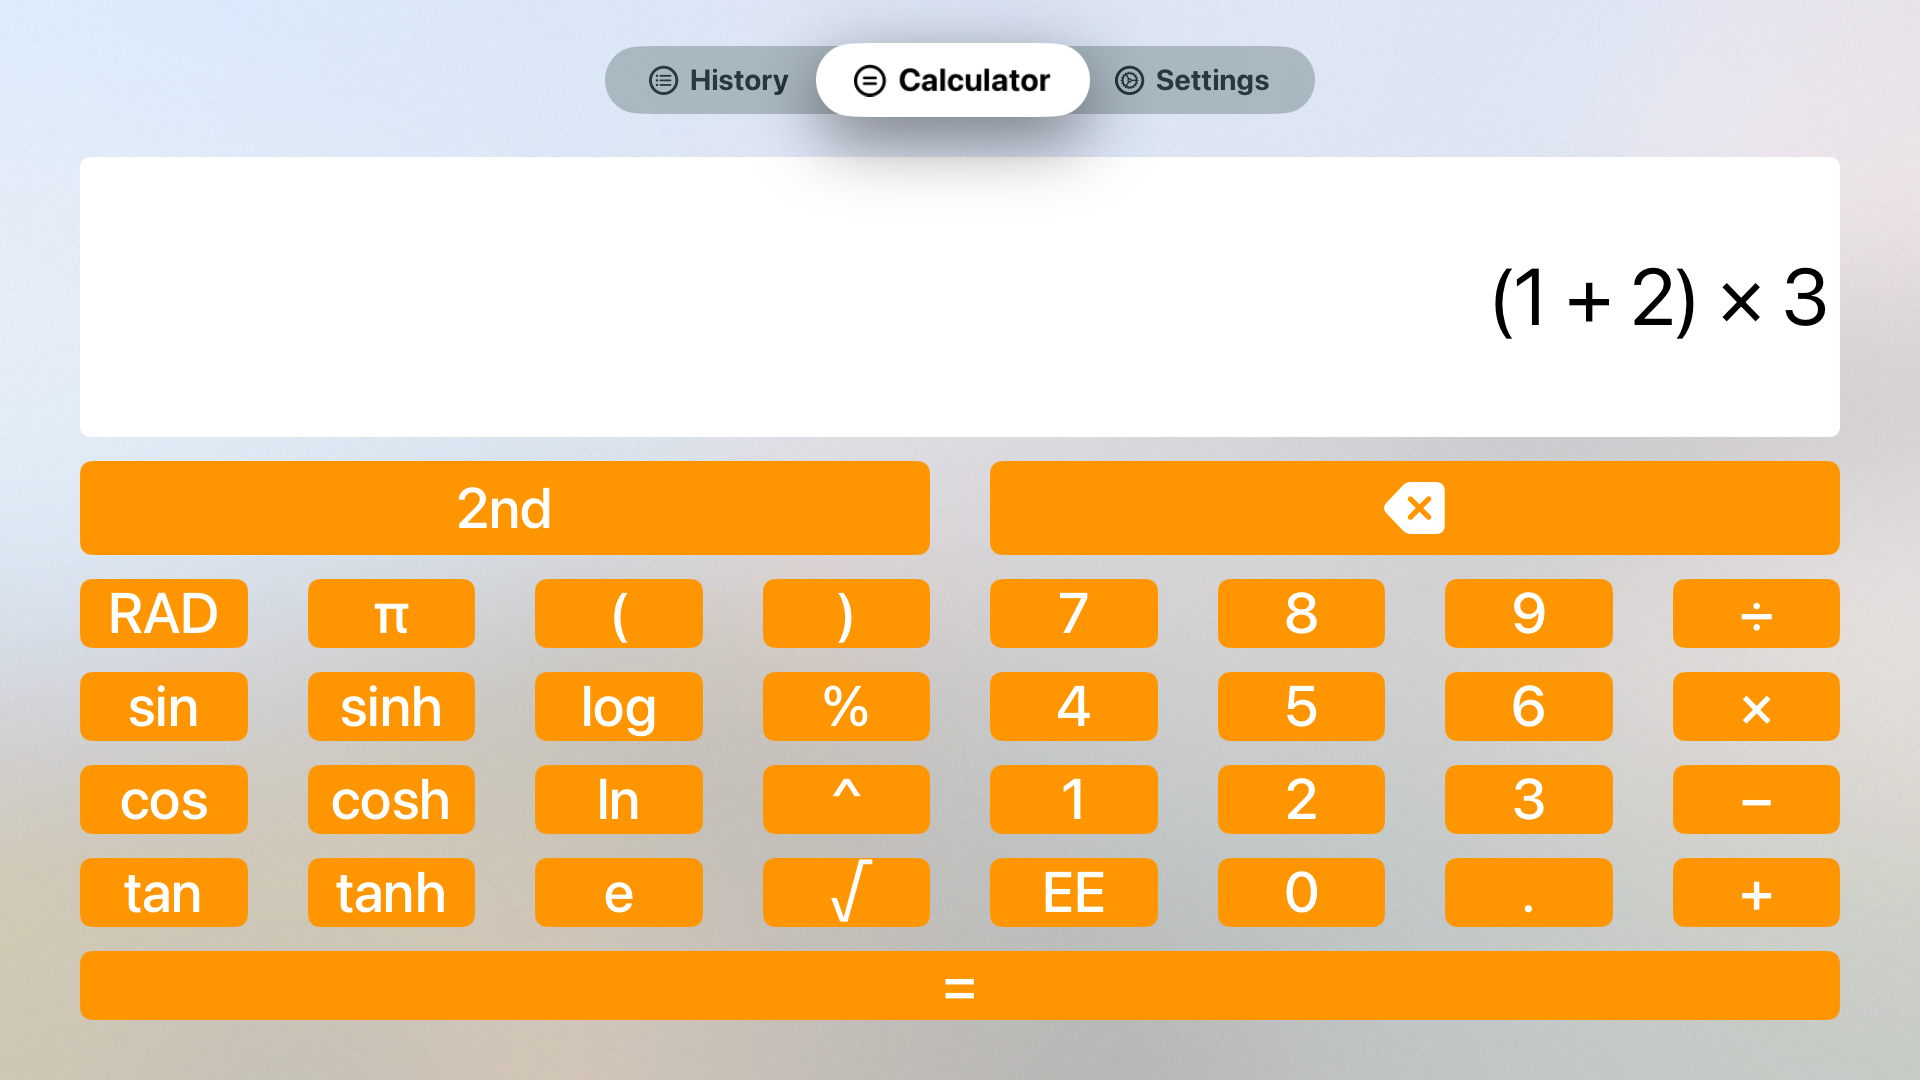Press the natural log (ln) button
Viewport: 1920px width, 1080px height.
pyautogui.click(x=617, y=799)
